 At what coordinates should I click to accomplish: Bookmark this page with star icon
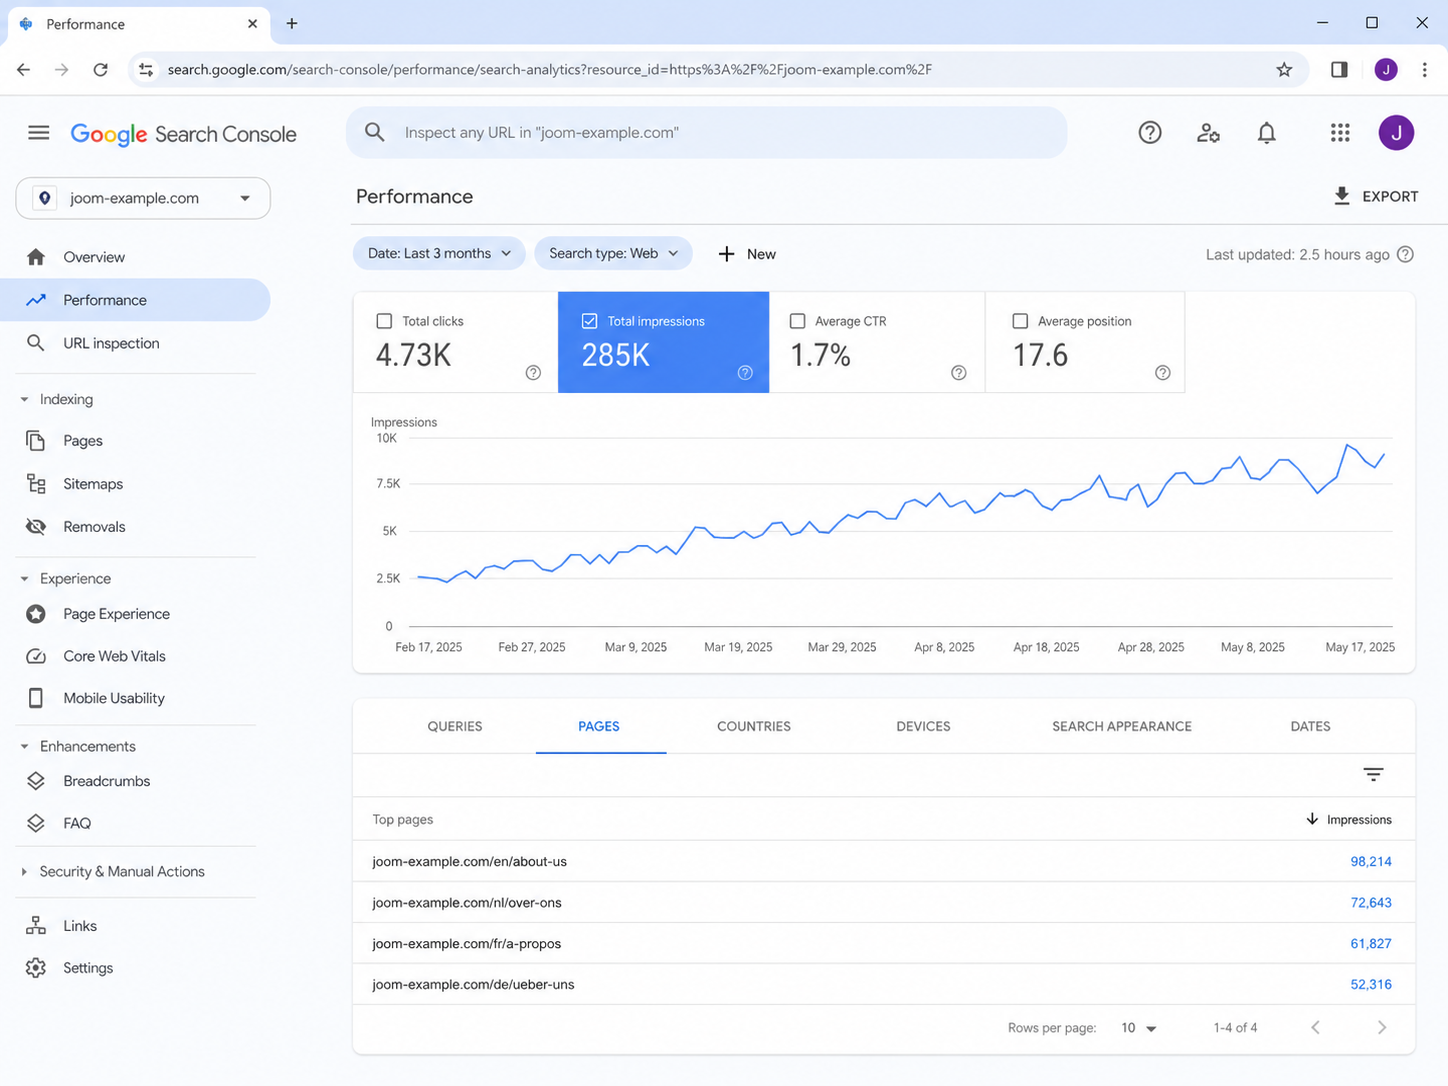(x=1284, y=70)
